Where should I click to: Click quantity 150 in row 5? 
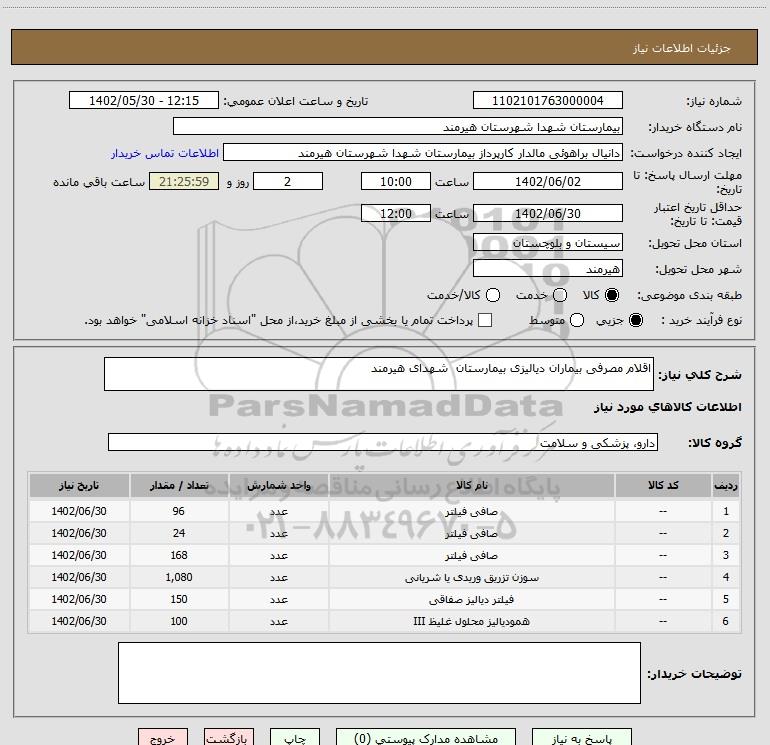(x=179, y=599)
